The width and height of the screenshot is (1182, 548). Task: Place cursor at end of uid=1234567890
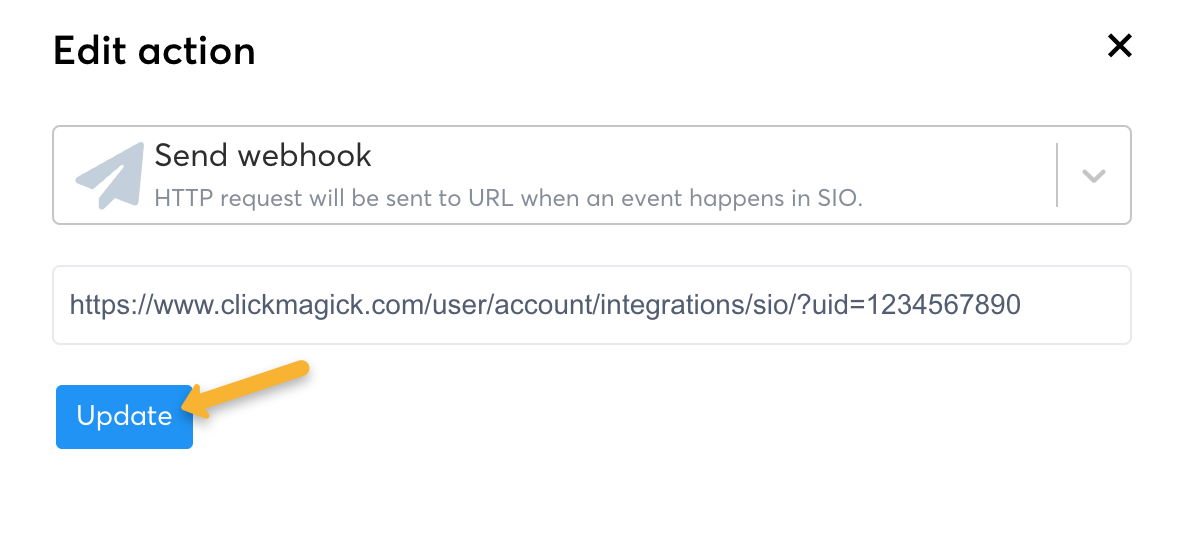click(x=1022, y=305)
